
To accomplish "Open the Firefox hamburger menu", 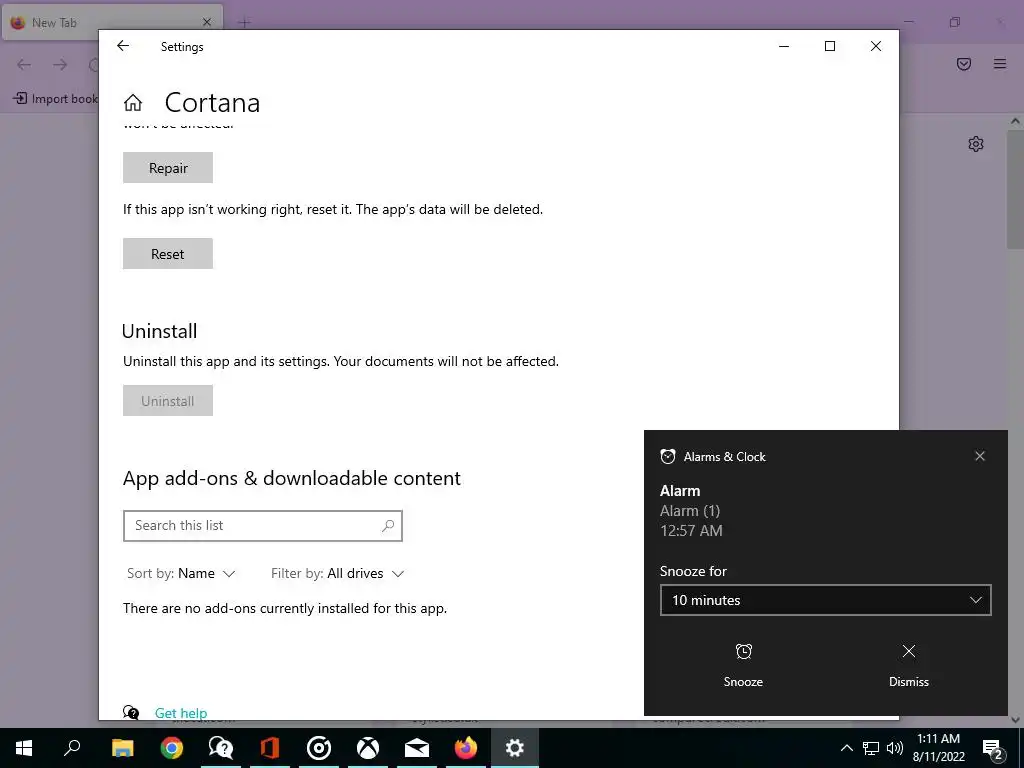I will tap(1000, 64).
